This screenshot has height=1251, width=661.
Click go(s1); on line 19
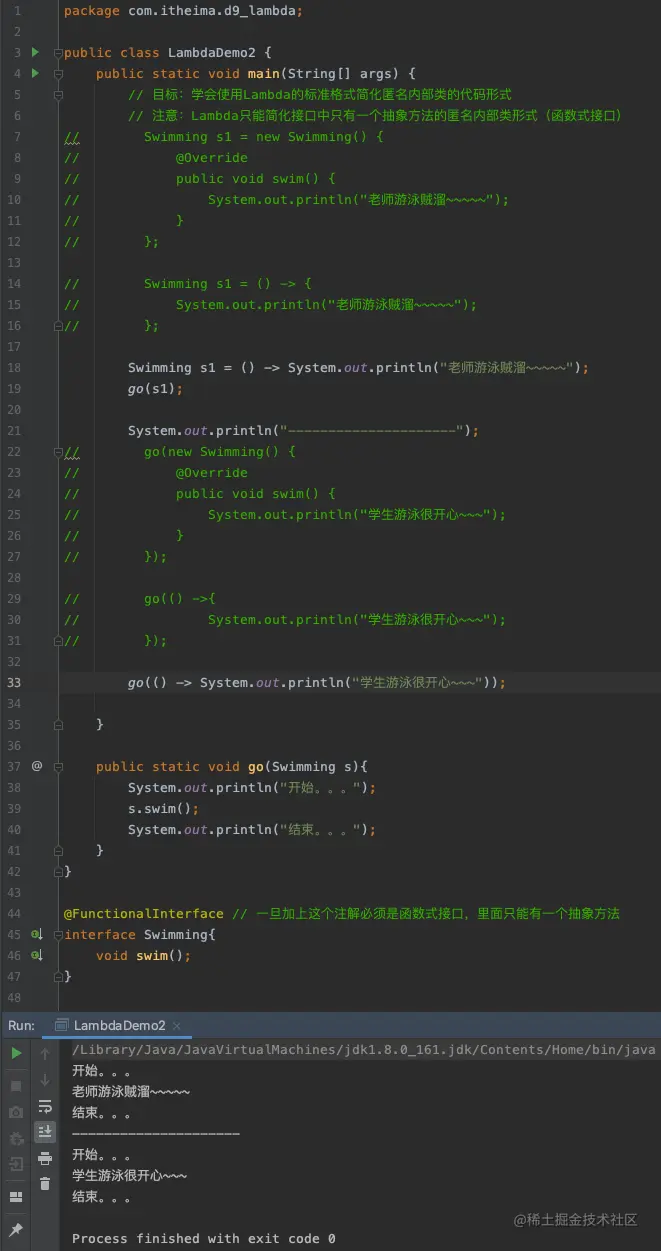pos(156,388)
